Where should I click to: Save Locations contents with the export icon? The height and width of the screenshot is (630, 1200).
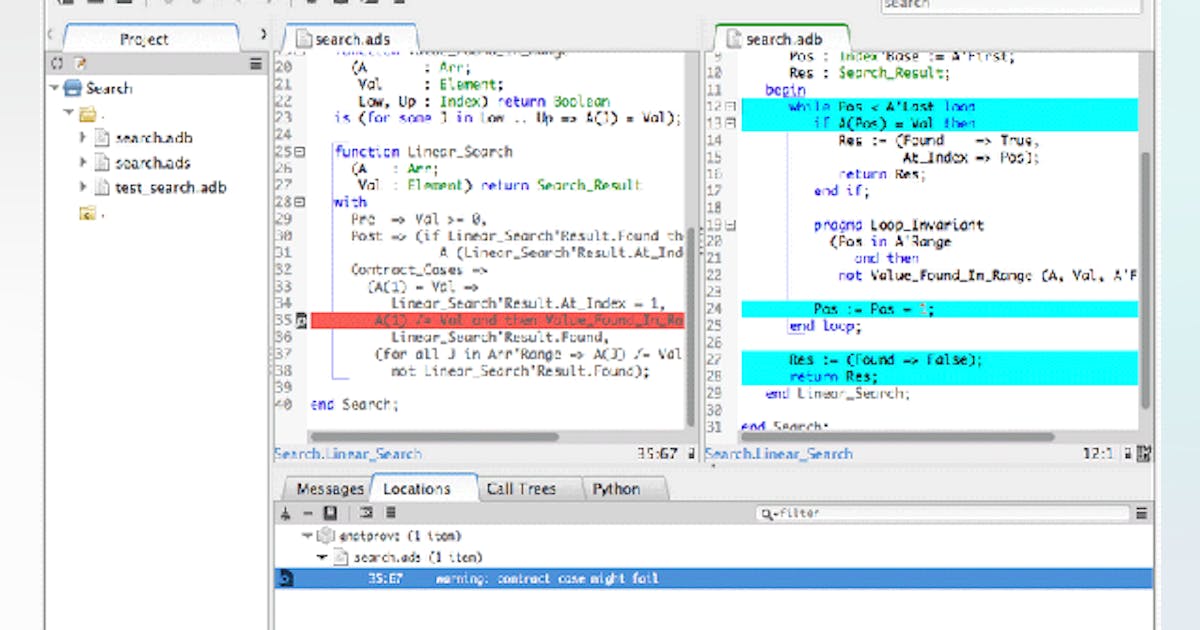[330, 512]
